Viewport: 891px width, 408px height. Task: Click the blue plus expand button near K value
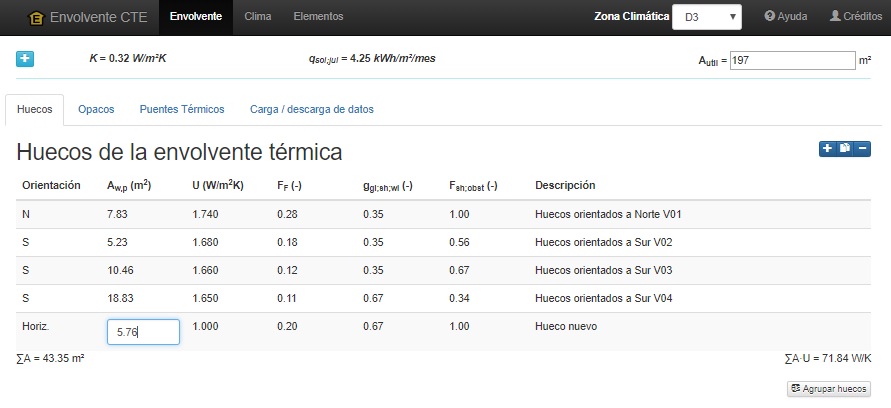25,59
